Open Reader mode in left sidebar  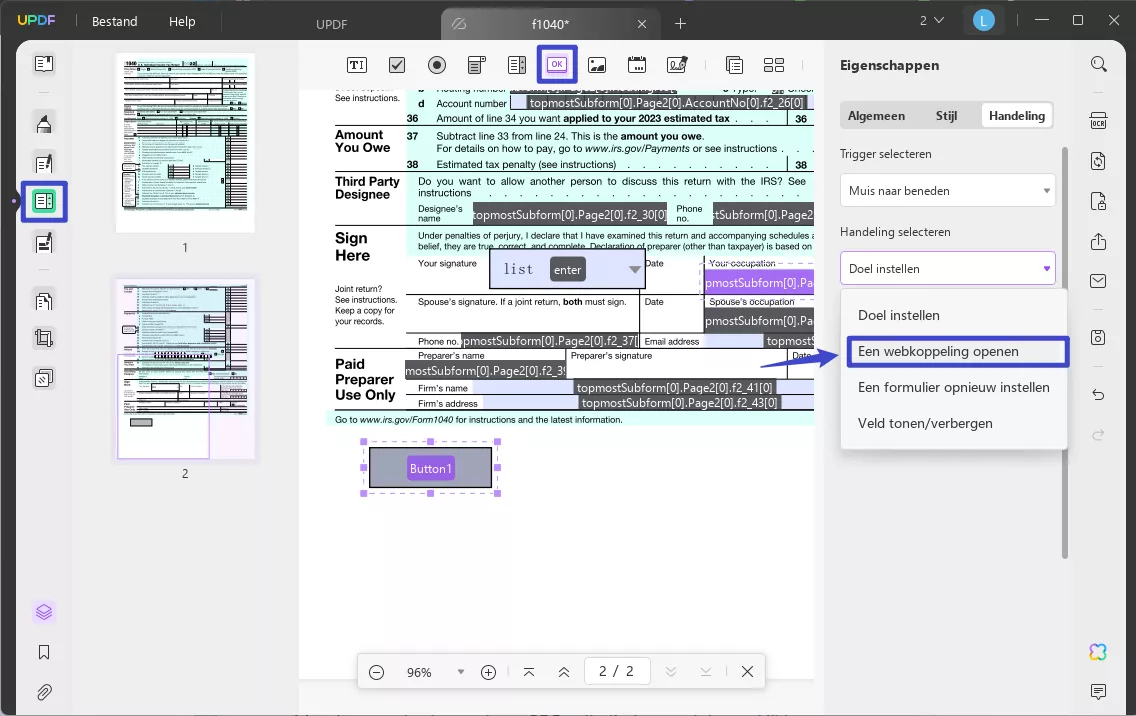(43, 64)
